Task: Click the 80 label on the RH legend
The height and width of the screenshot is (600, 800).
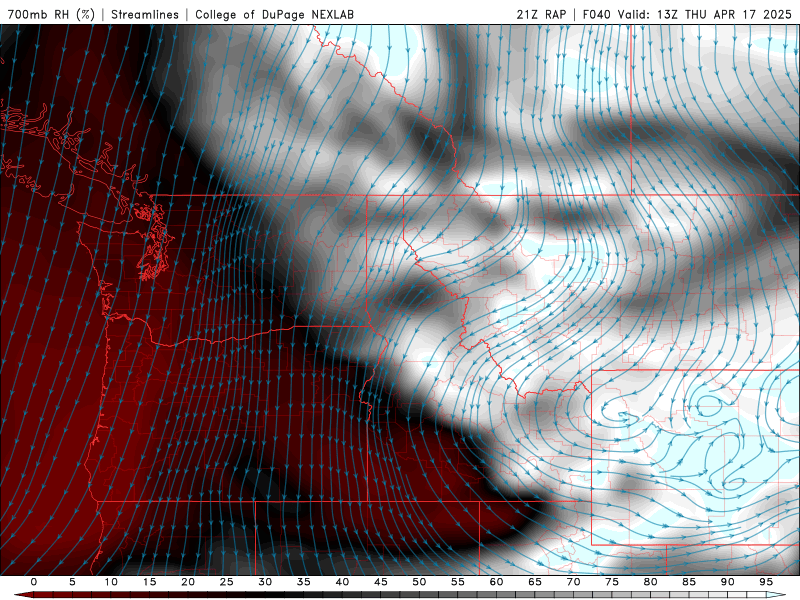Action: click(x=650, y=582)
